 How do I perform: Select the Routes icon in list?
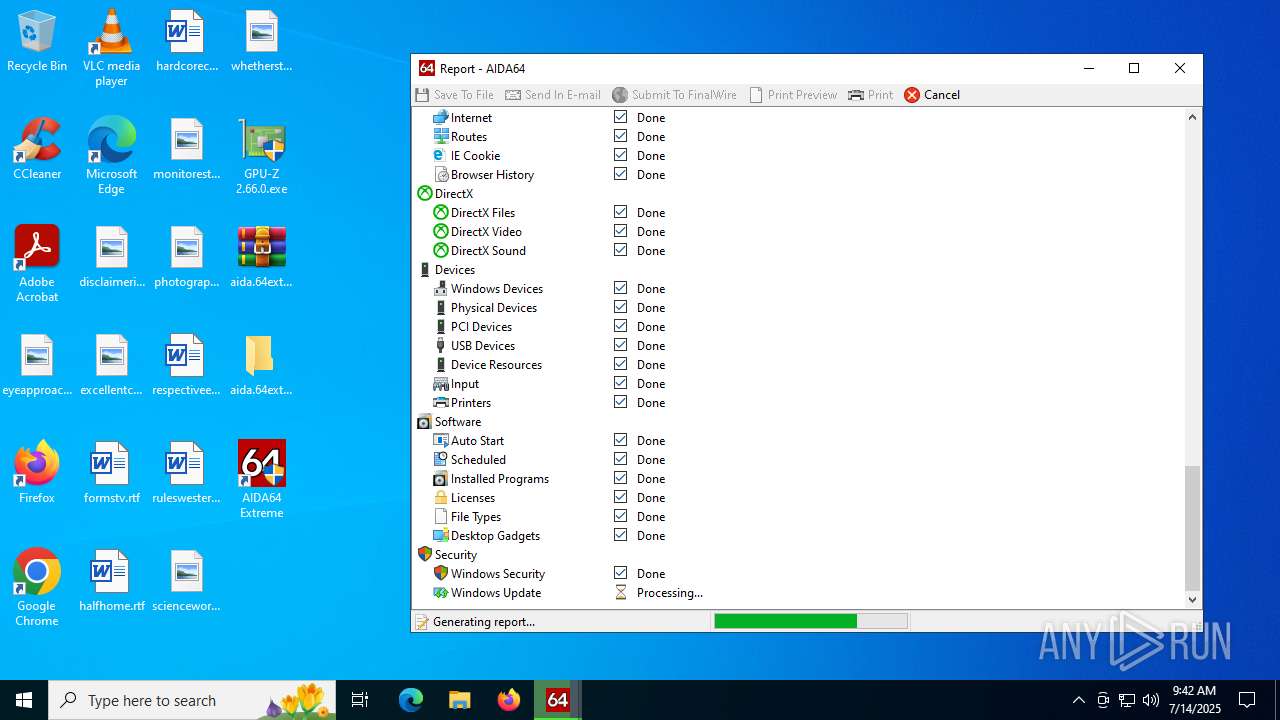(x=440, y=136)
